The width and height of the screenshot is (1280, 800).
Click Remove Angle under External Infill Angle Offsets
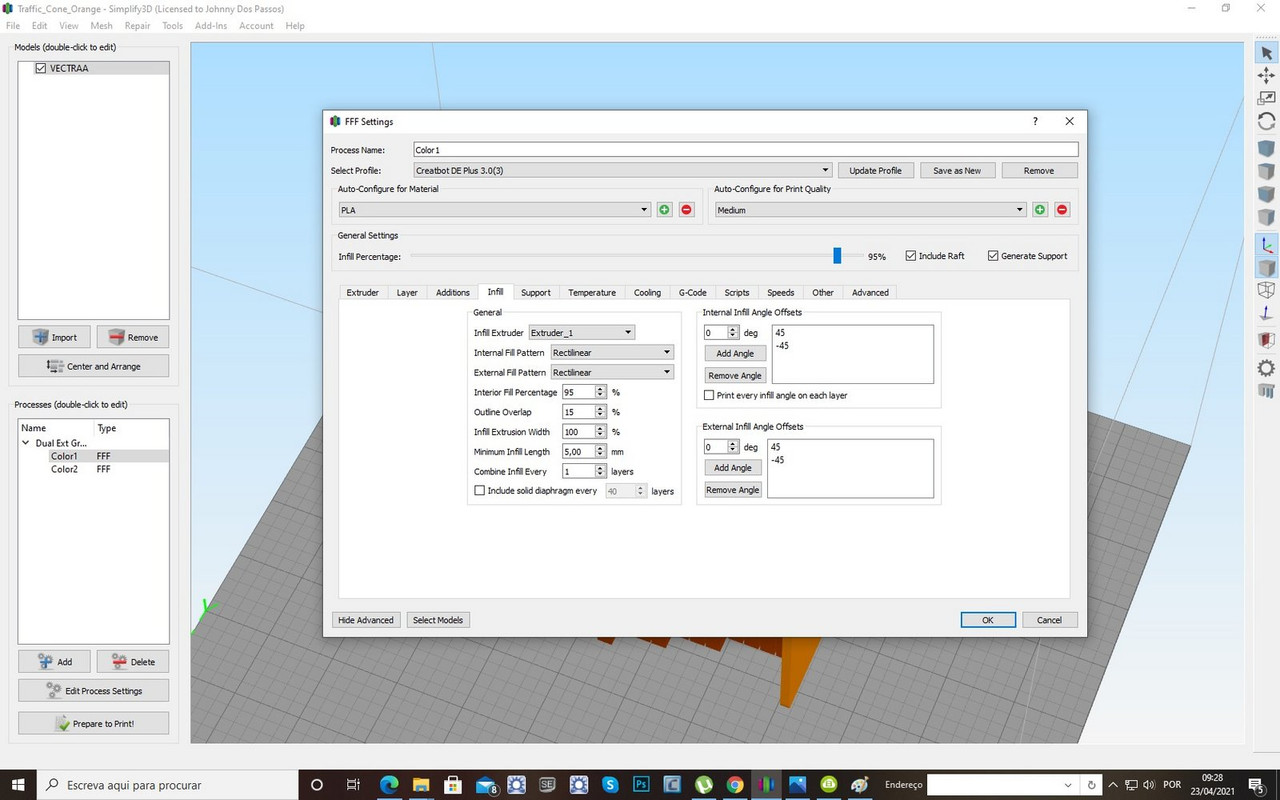tap(733, 490)
